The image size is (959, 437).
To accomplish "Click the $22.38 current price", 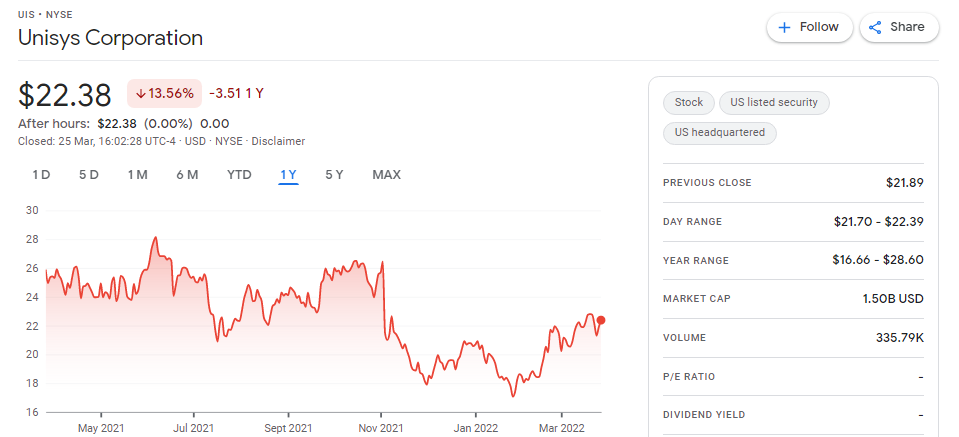I will click(65, 95).
